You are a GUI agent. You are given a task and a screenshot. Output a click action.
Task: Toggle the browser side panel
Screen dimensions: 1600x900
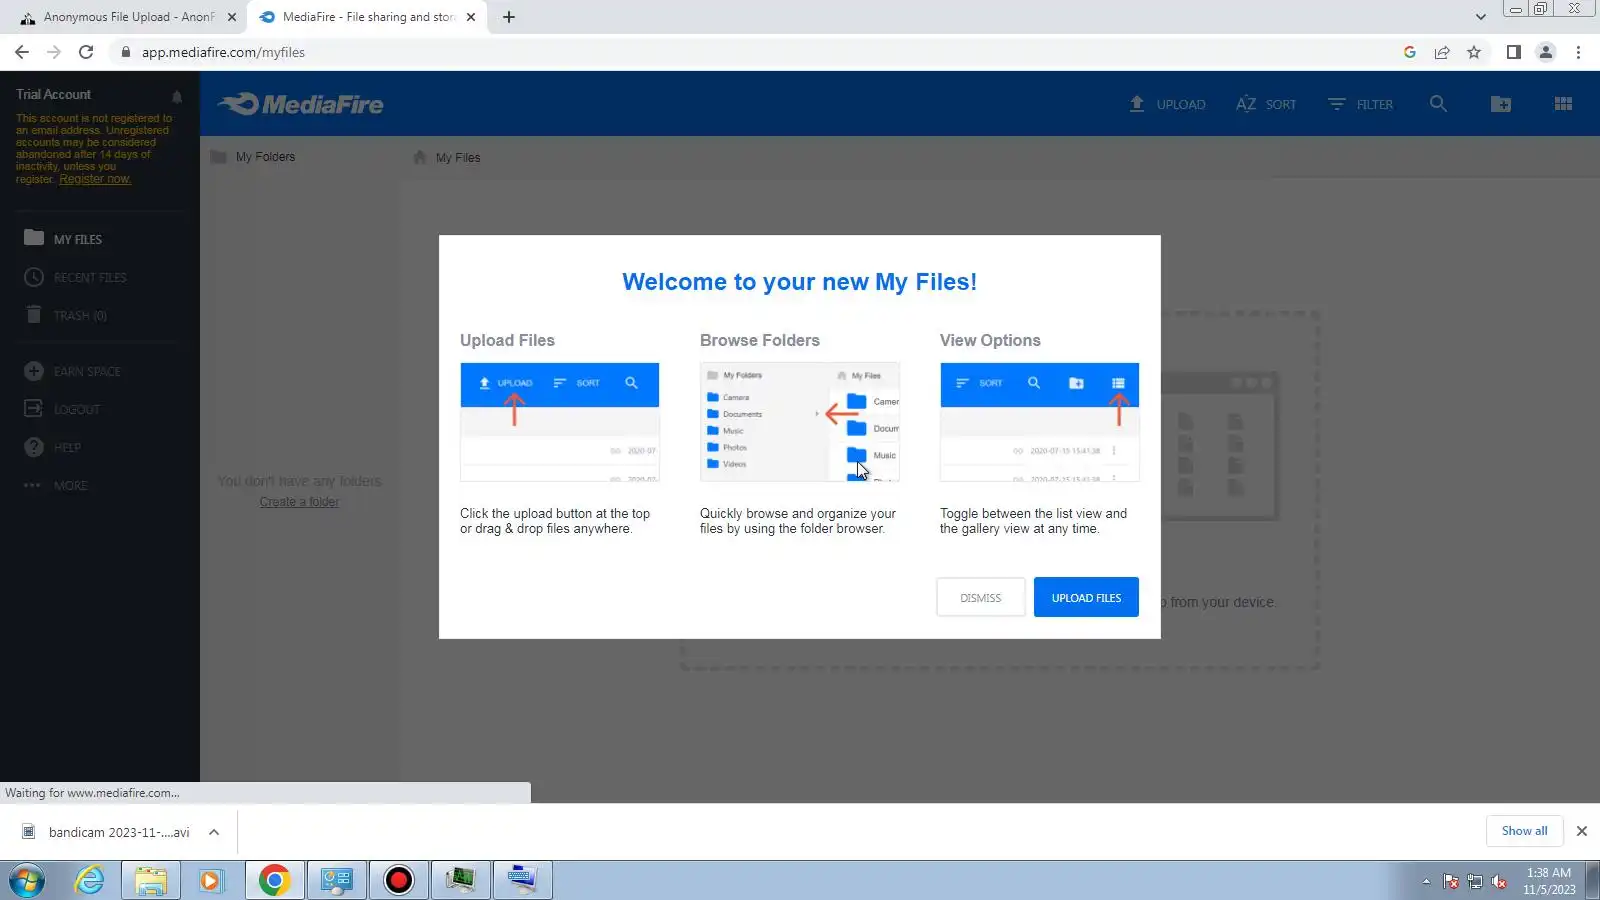(x=1514, y=52)
